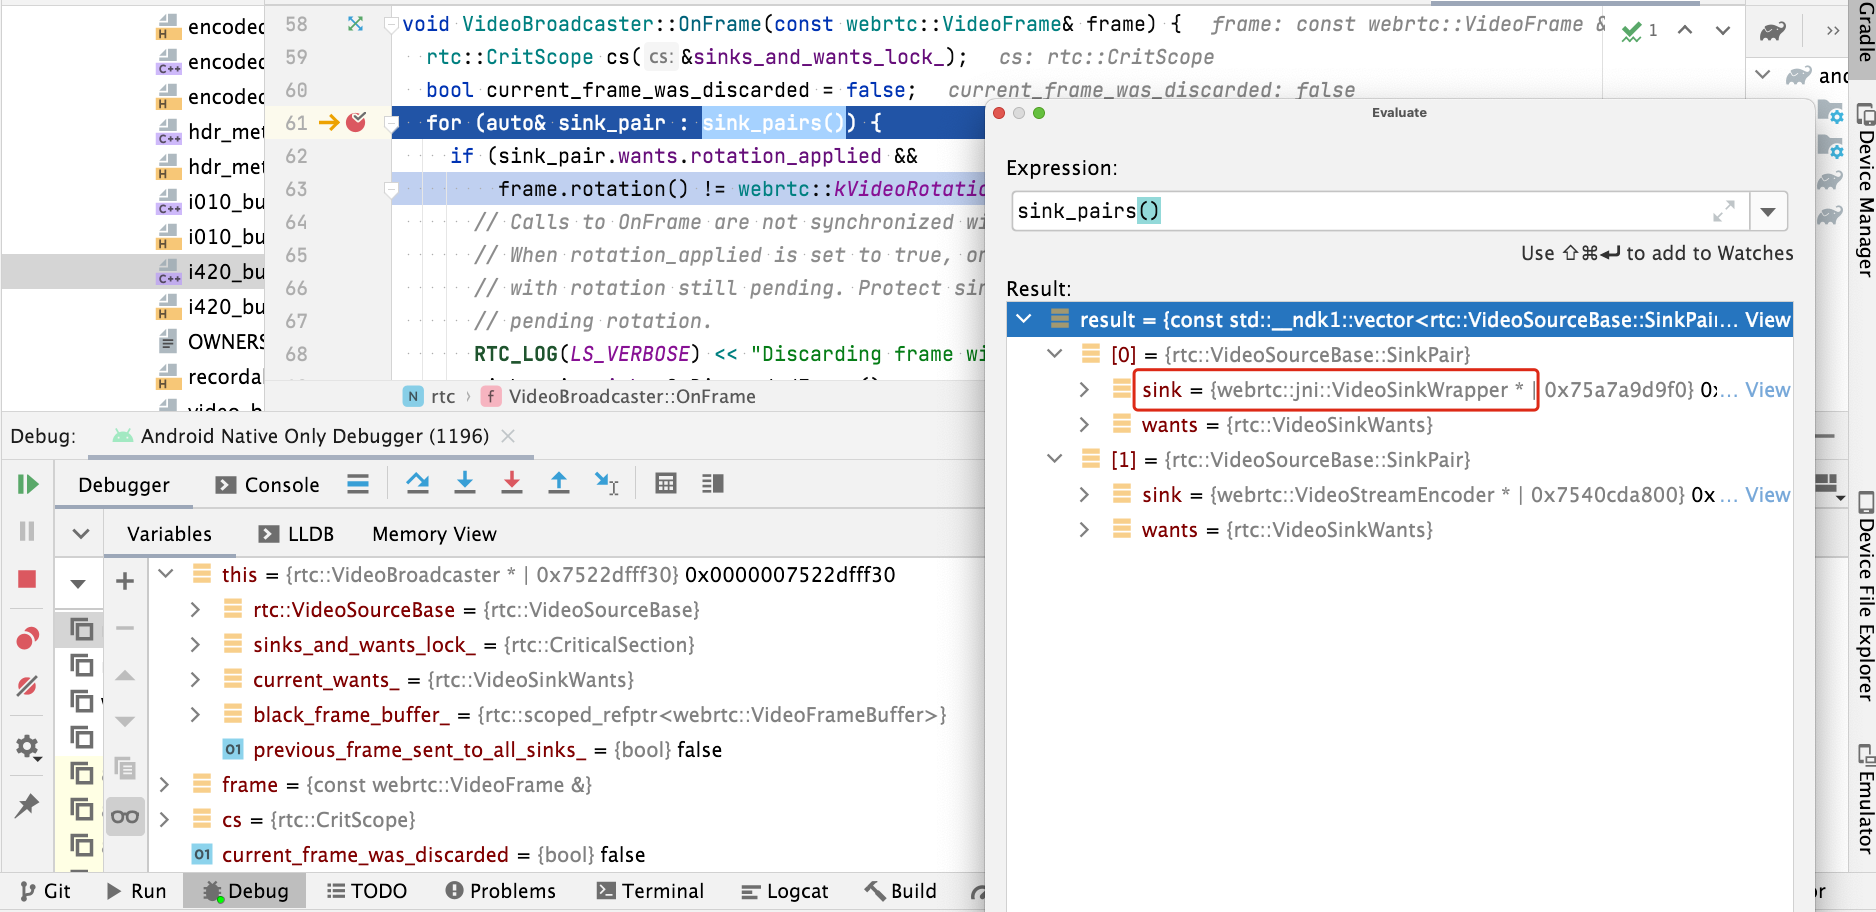Open the Logcat tool window button
Image resolution: width=1876 pixels, height=912 pixels.
coord(785,891)
